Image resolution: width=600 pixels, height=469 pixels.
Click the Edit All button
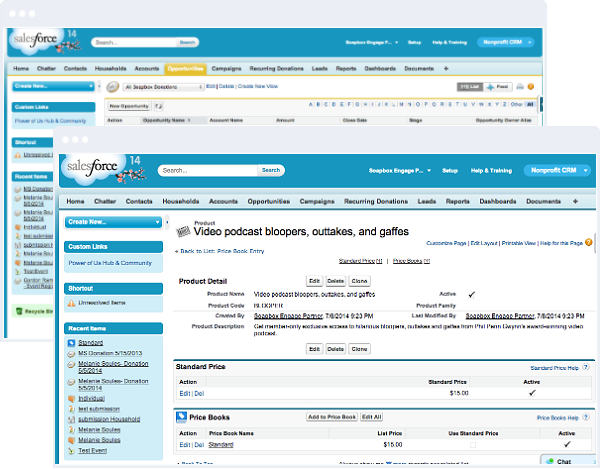click(x=372, y=417)
